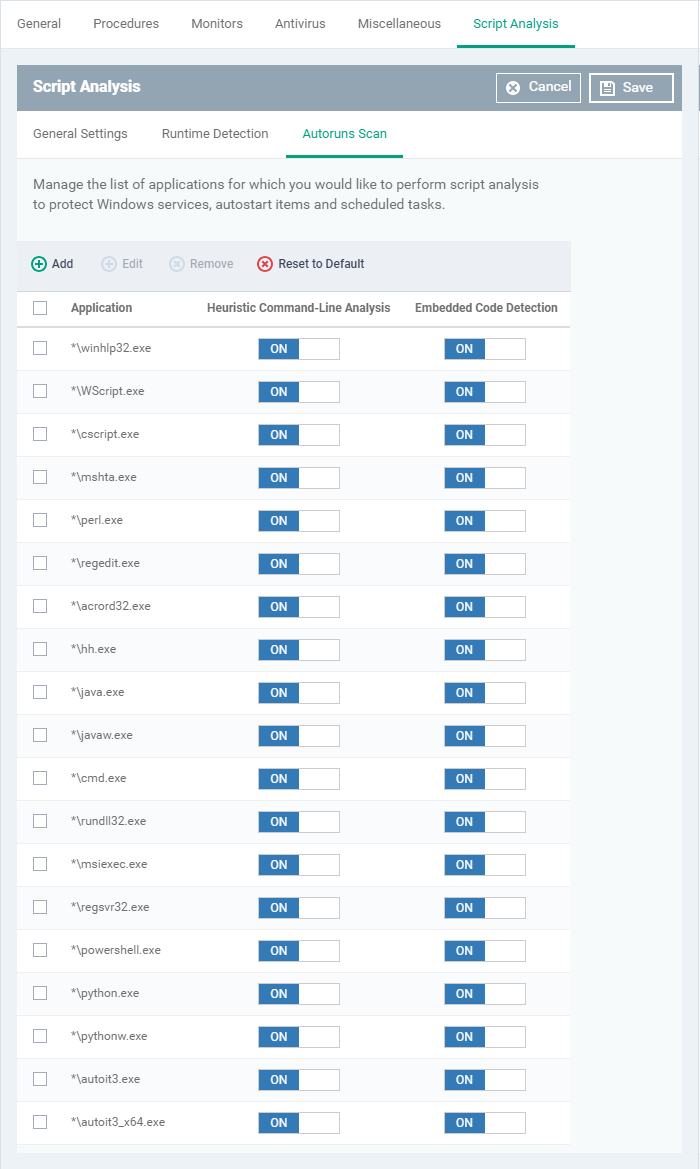
Task: Tick the select-all checkbox beside Application
Action: [40, 308]
